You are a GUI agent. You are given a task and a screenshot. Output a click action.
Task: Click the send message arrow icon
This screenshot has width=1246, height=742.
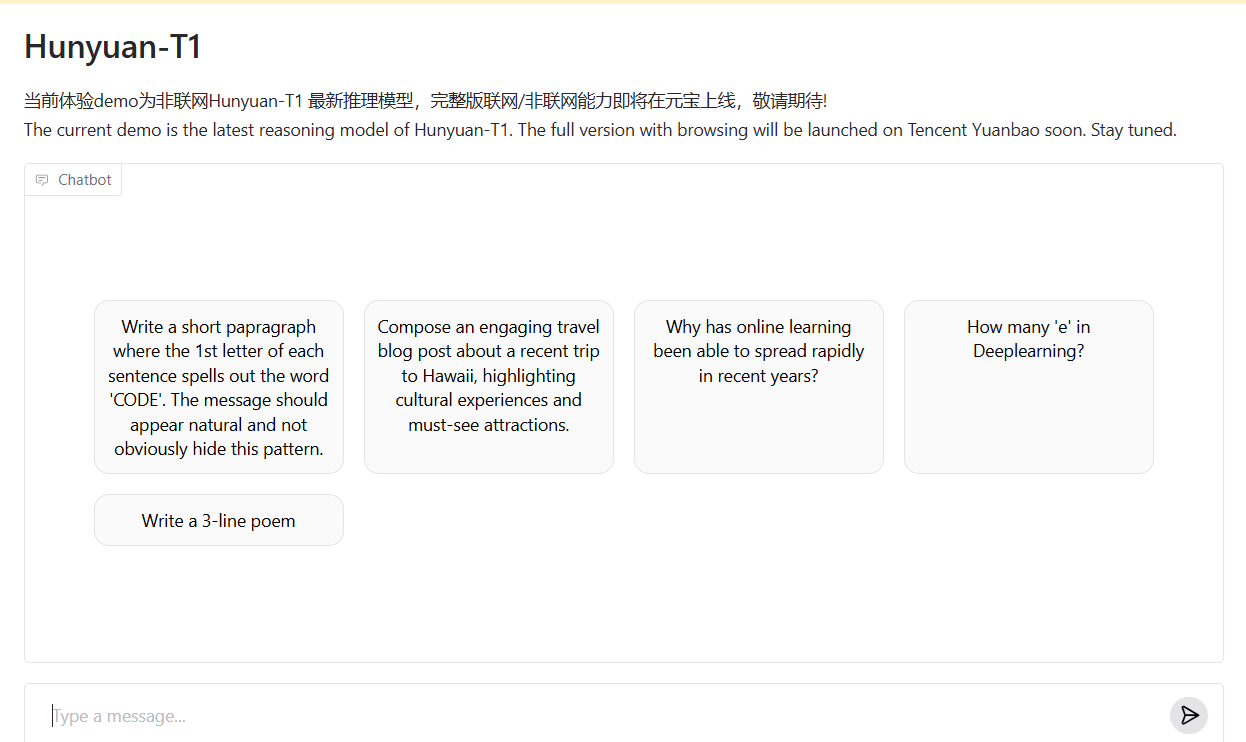pos(1189,715)
